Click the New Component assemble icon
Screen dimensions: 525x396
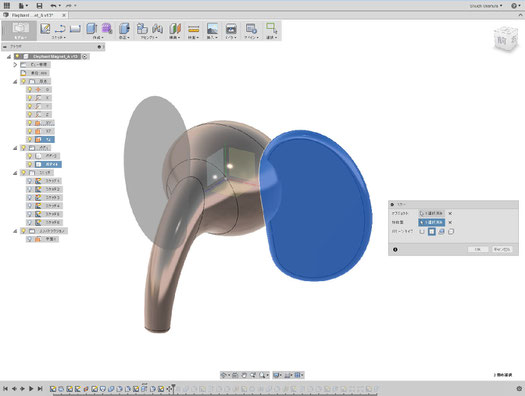(142, 28)
